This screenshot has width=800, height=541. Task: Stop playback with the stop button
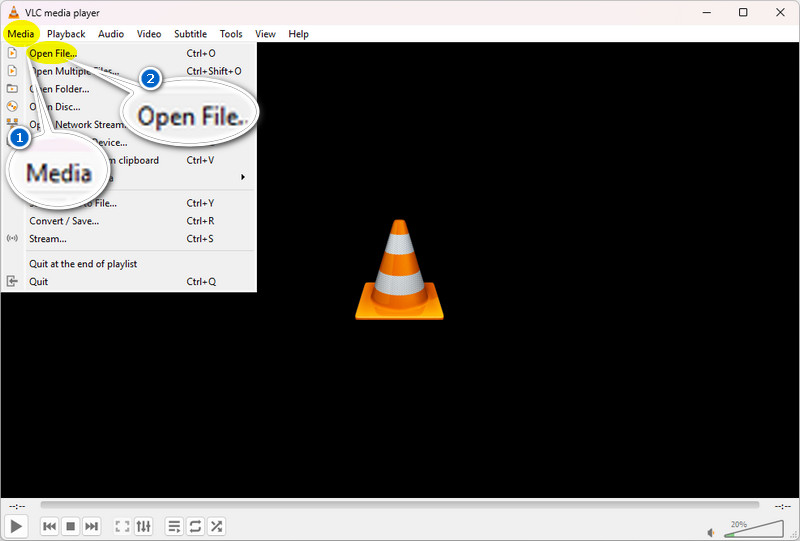pyautogui.click(x=70, y=526)
